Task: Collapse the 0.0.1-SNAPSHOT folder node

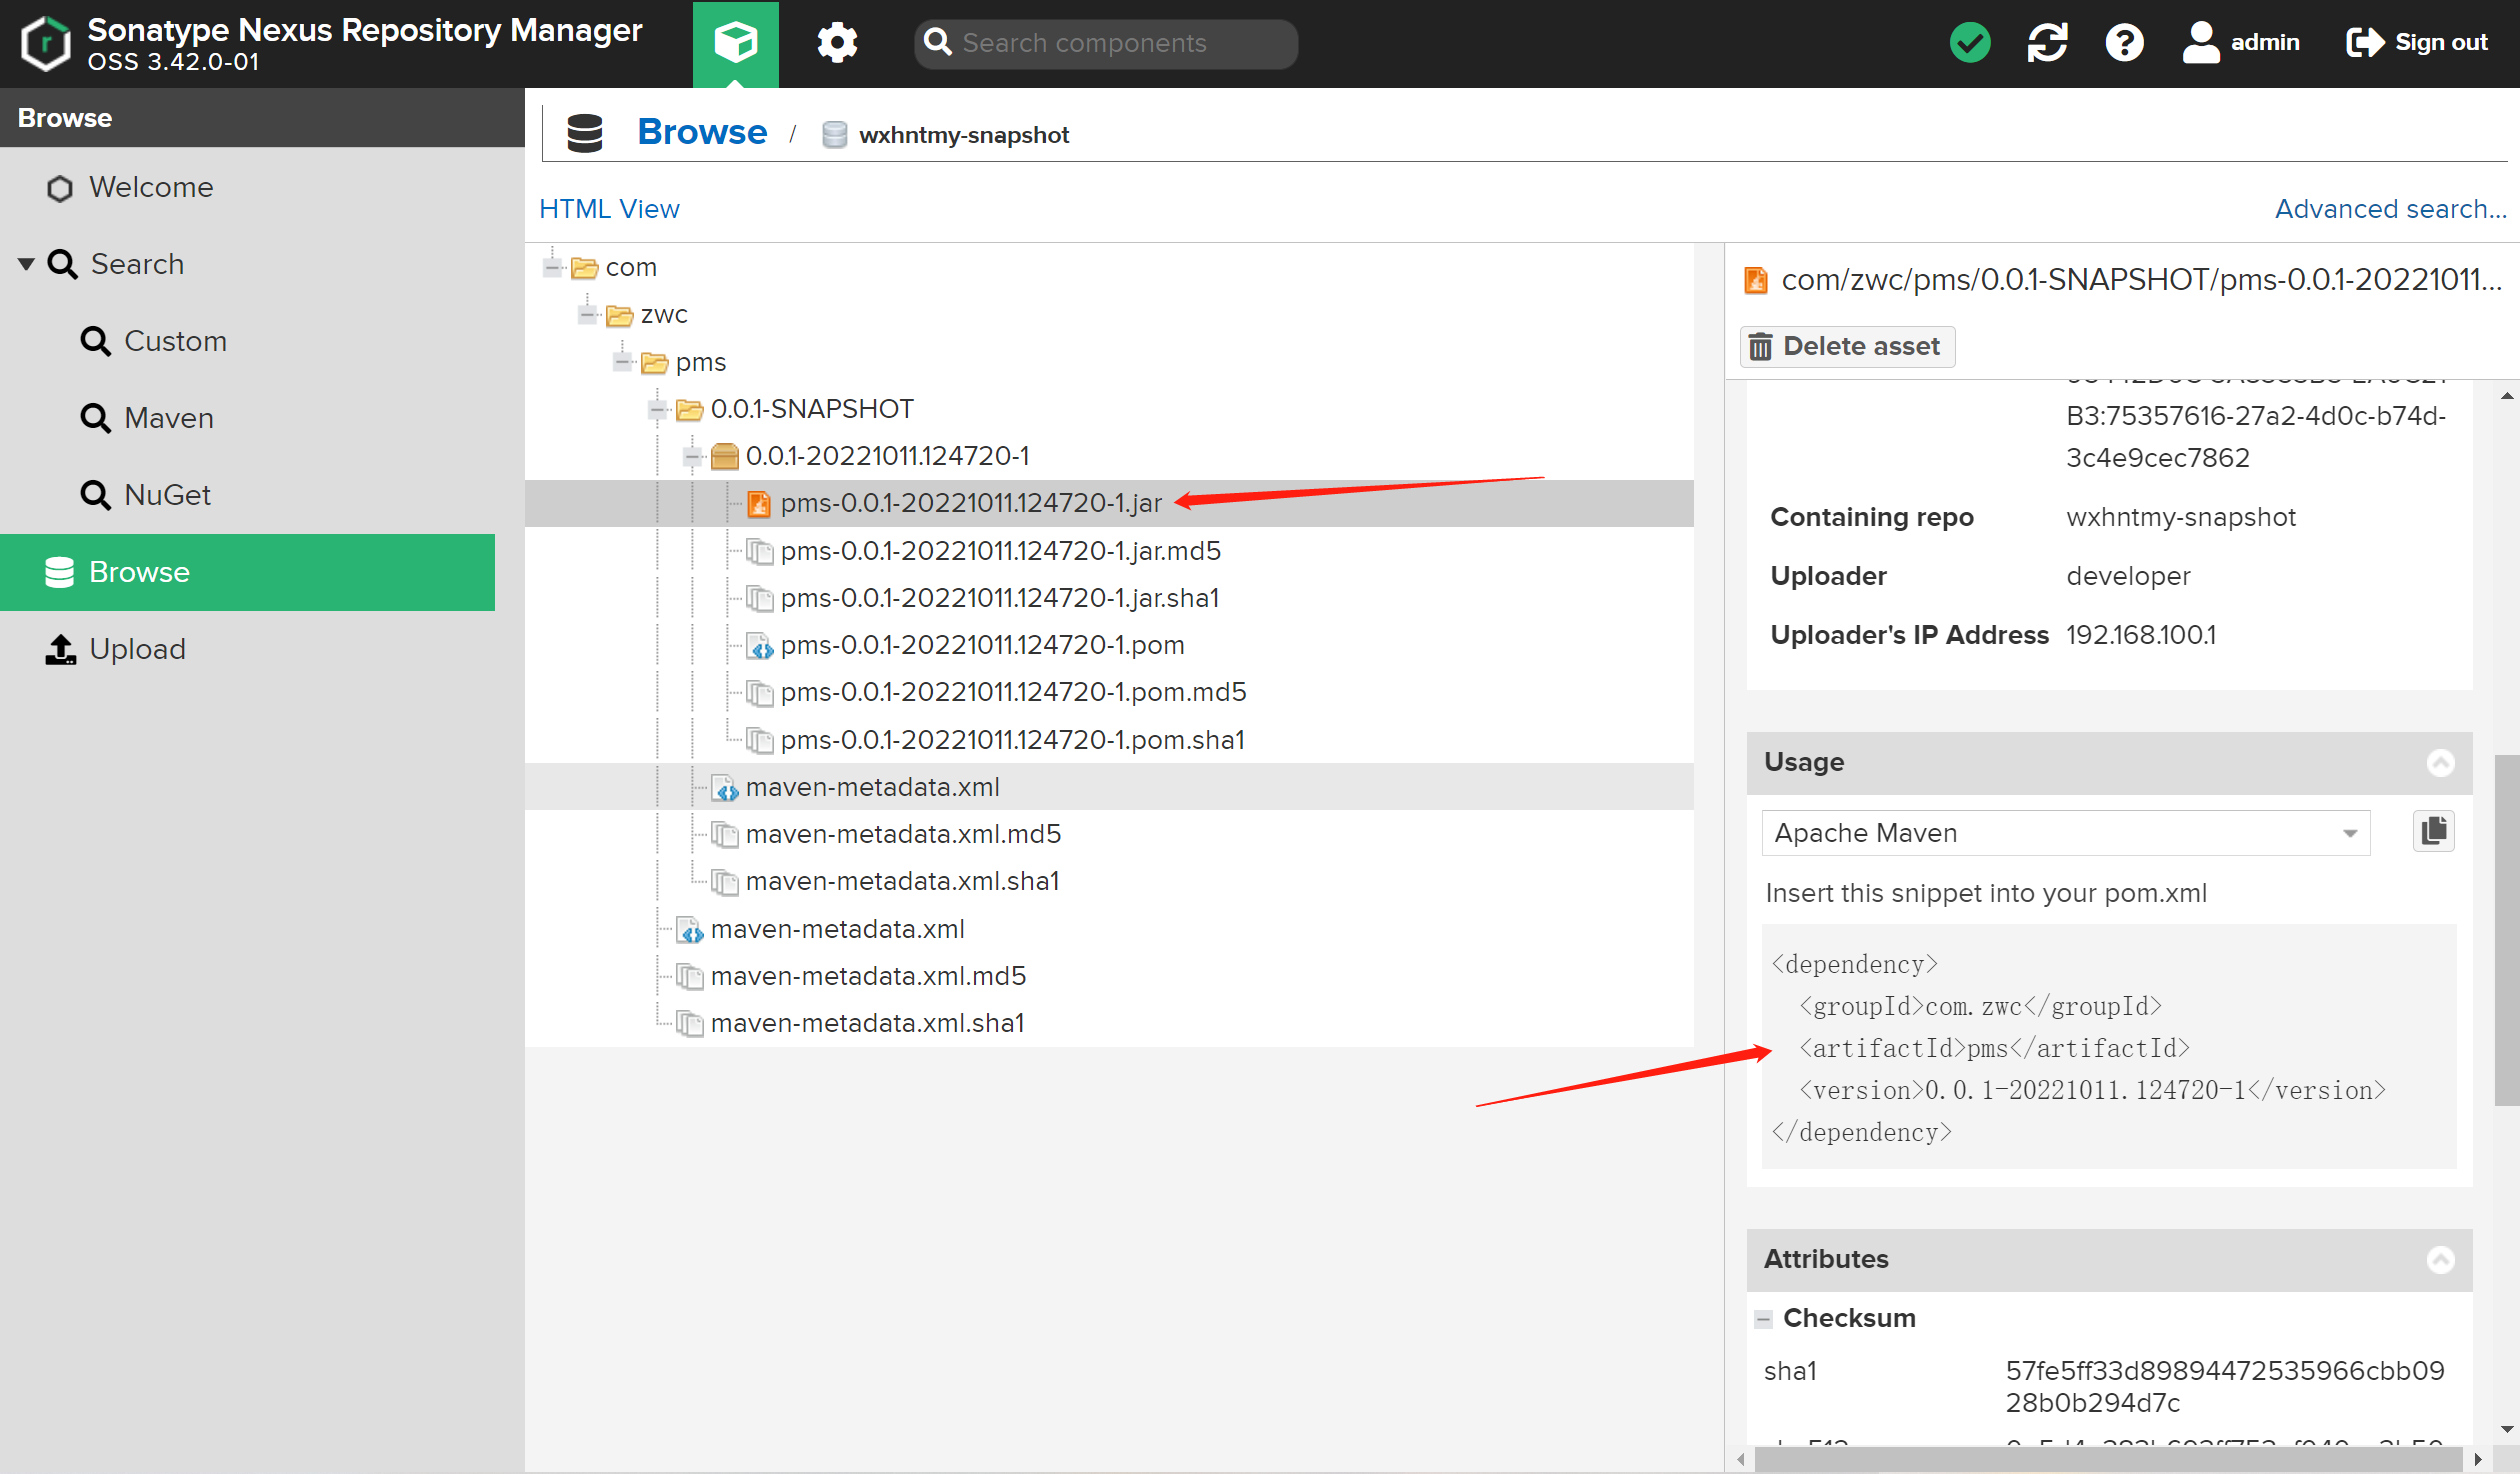Action: (657, 410)
